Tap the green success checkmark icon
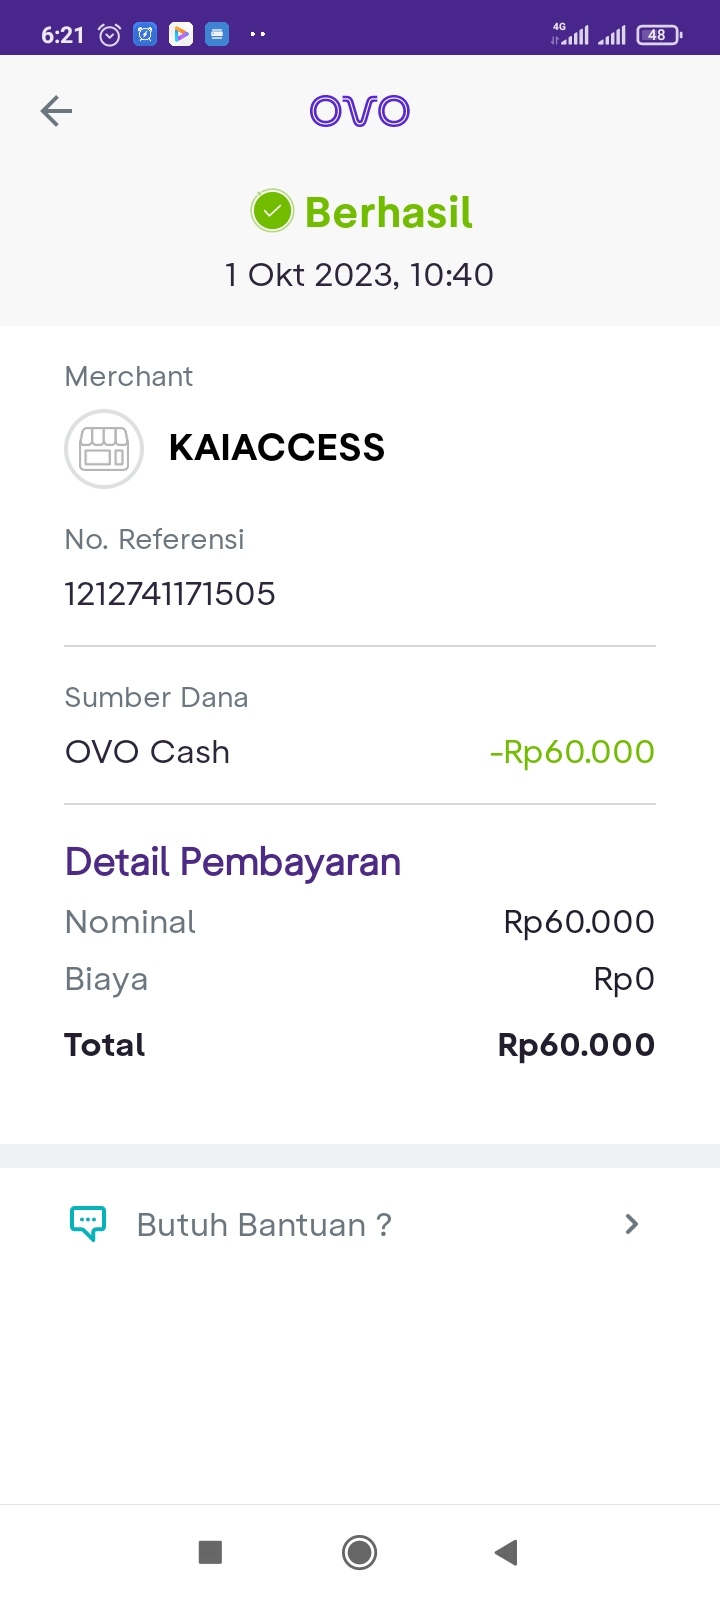 [x=272, y=211]
